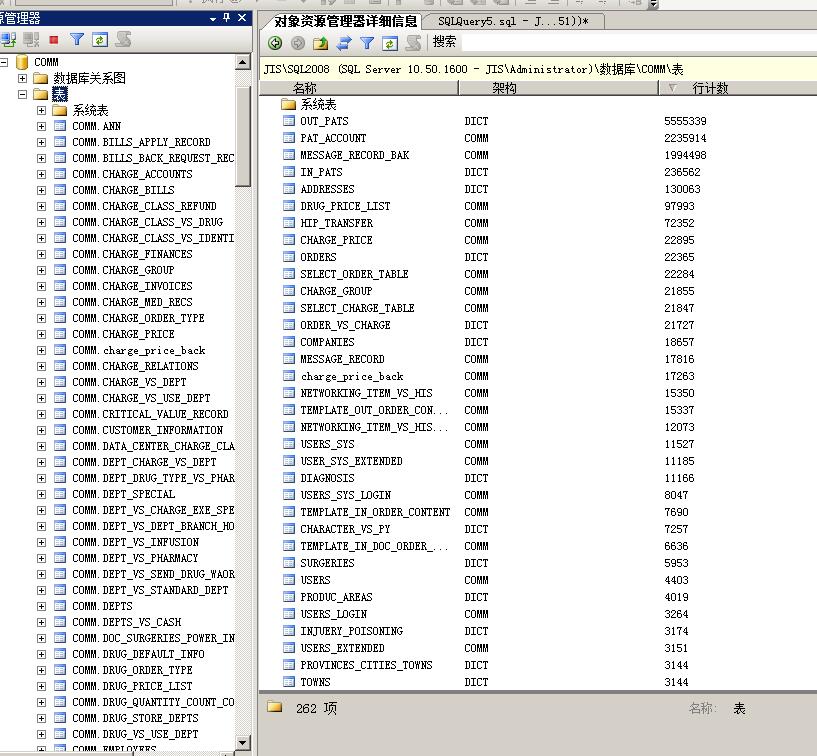Click the COMM database cylinder icon
The image size is (817, 756).
[x=22, y=62]
